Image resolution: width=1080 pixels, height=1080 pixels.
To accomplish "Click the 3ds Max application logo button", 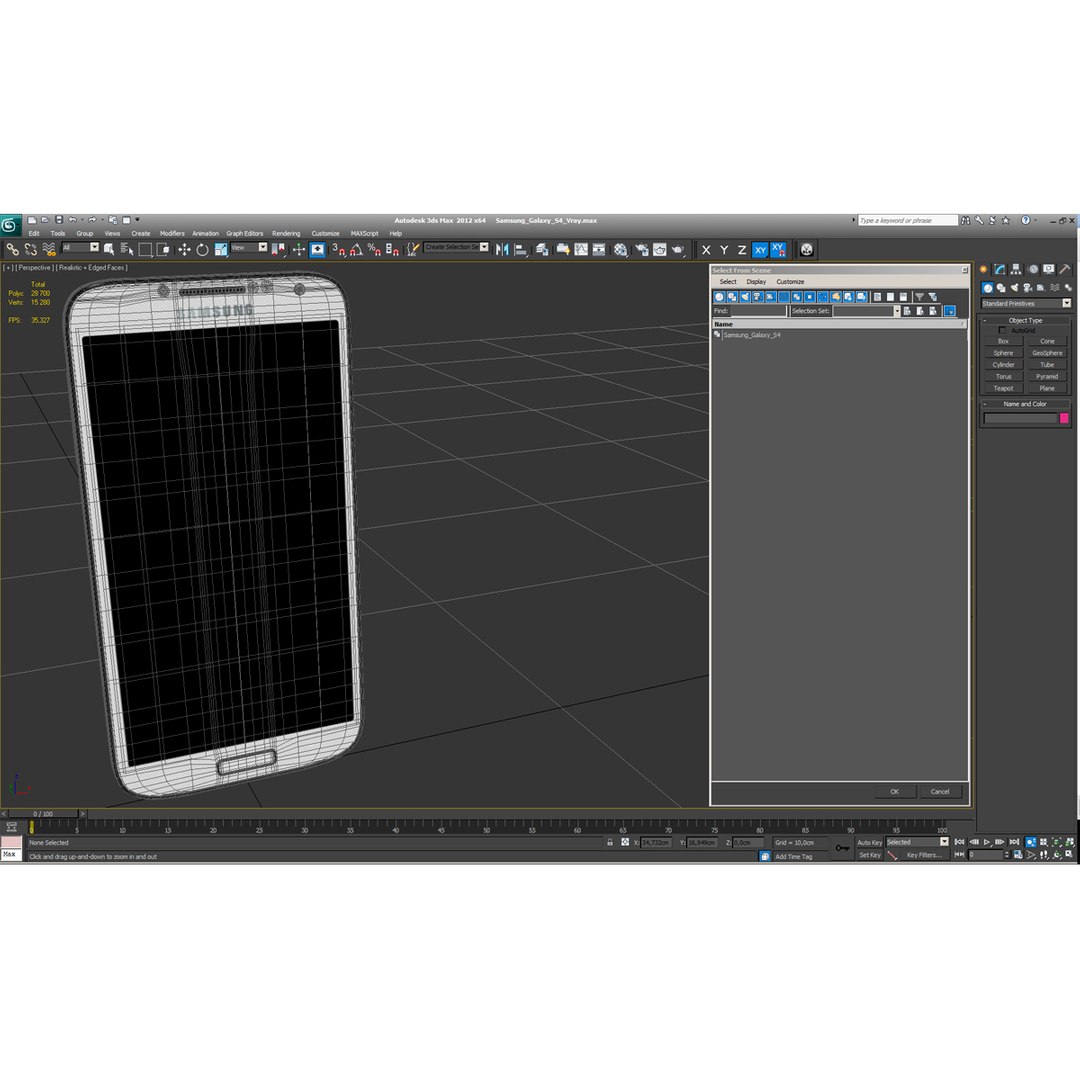I will pyautogui.click(x=10, y=225).
